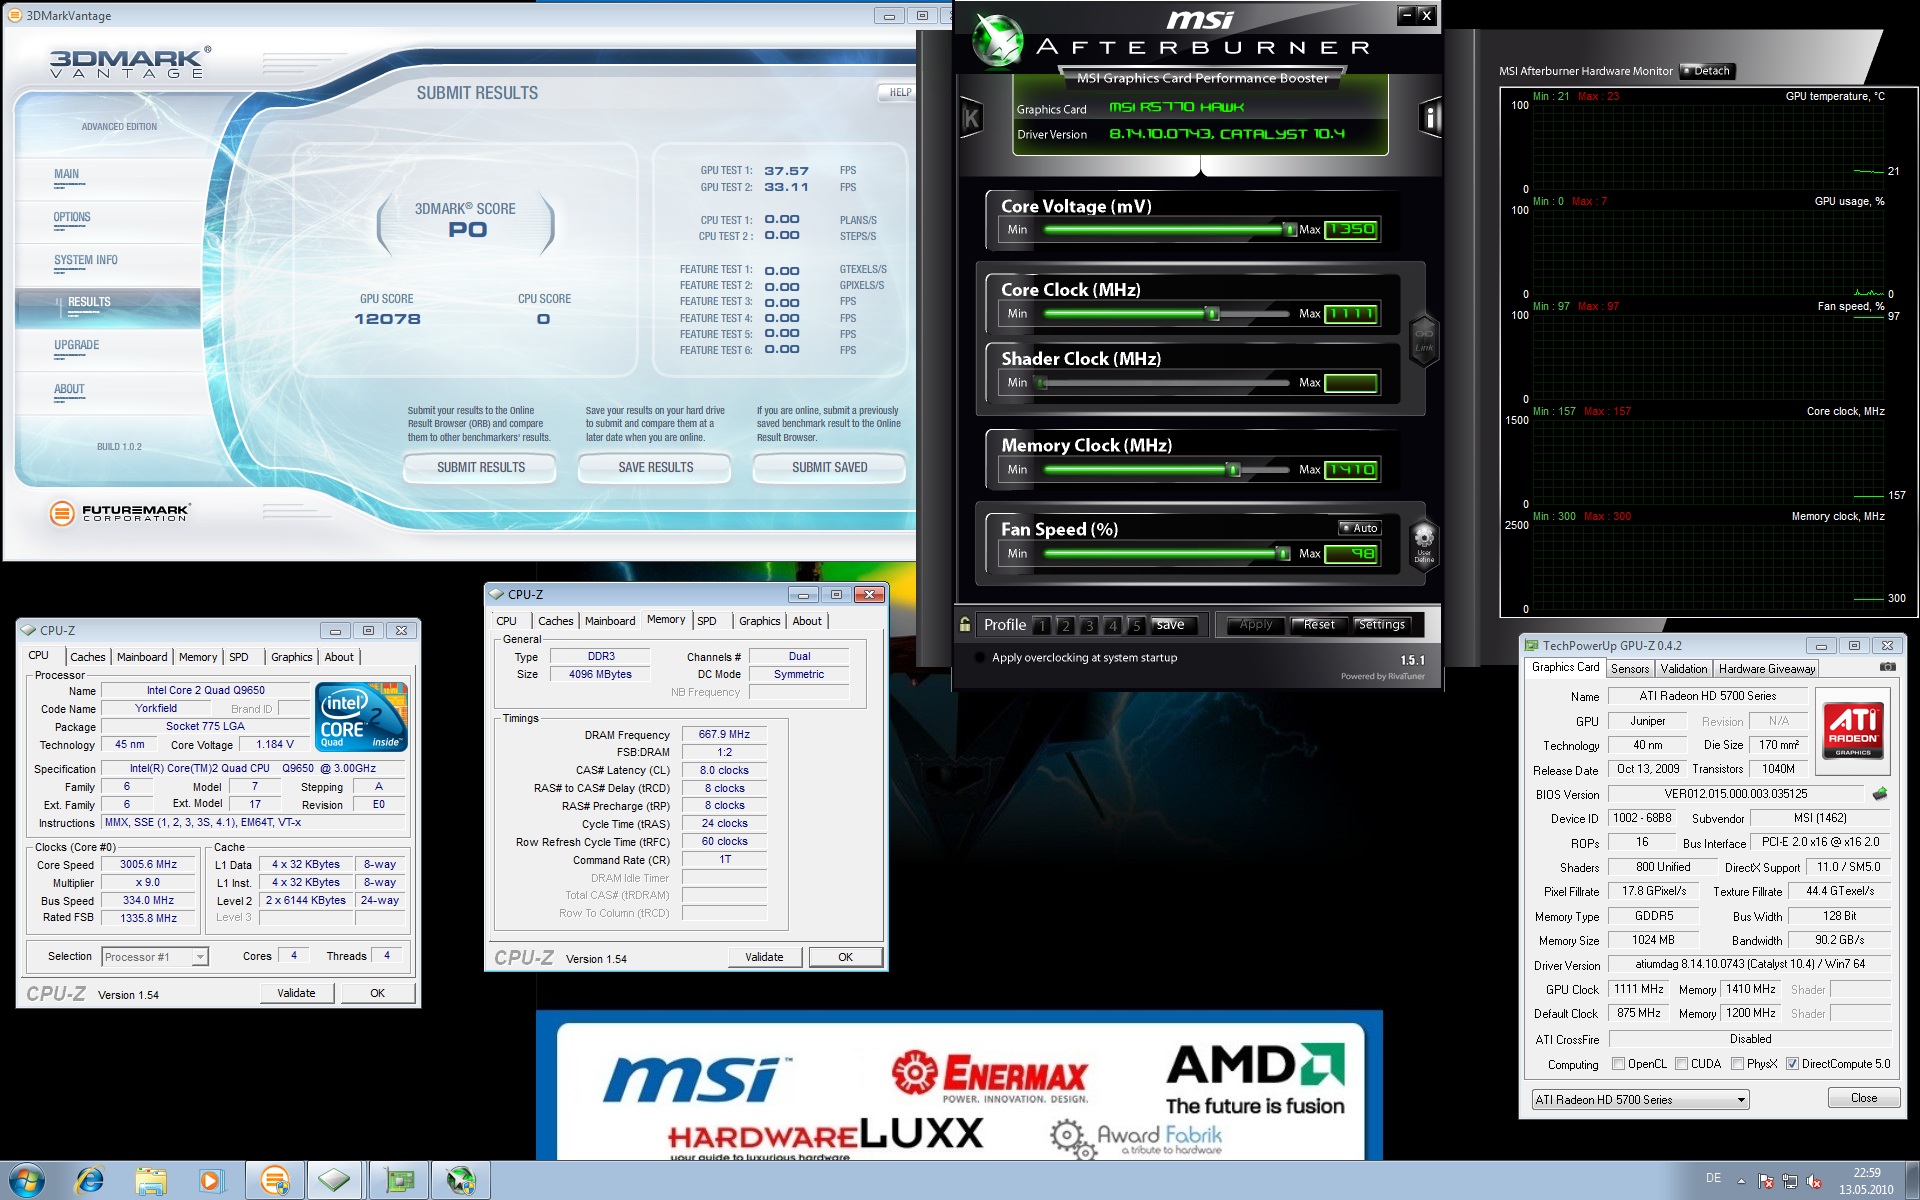The width and height of the screenshot is (1920, 1200).
Task: Launch Internet Explorer from taskbar
Action: (x=90, y=1181)
